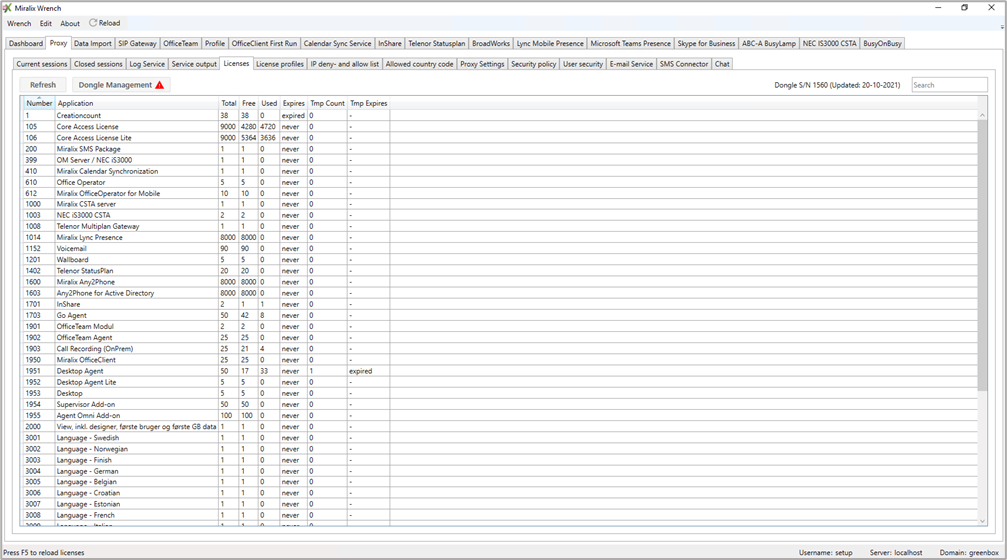Select the Supervisor Add-on row
The width and height of the screenshot is (1007, 560).
[x=501, y=405]
